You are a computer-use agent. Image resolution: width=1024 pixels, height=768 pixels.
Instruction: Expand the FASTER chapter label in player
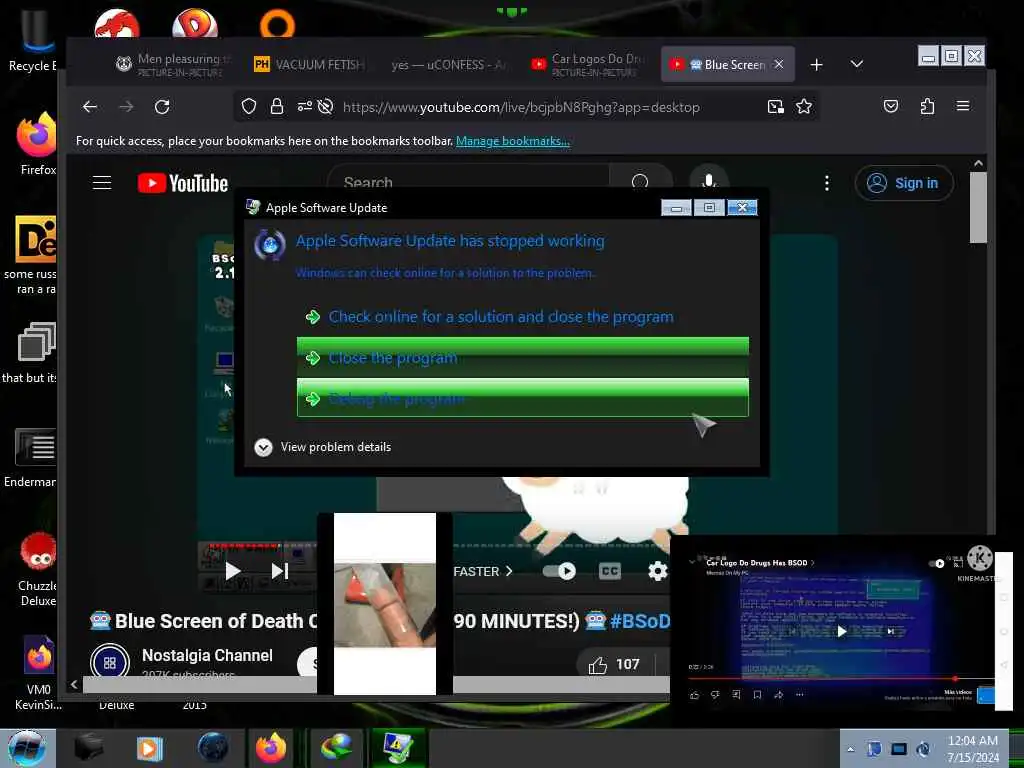(x=483, y=571)
